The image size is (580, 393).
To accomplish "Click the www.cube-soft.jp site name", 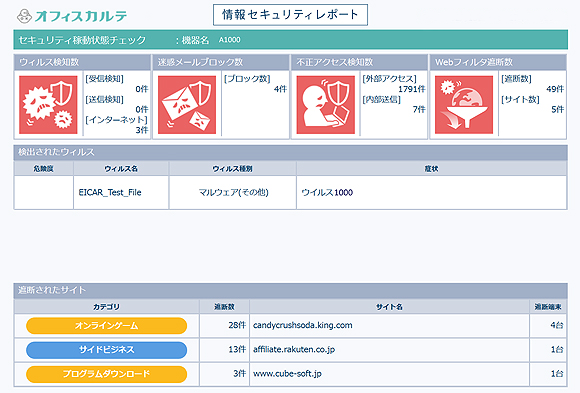I will click(287, 374).
